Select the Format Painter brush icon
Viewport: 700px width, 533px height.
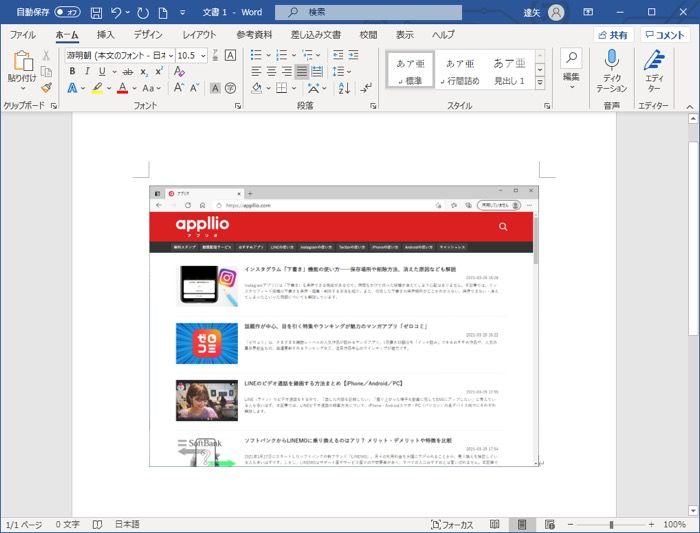(x=46, y=87)
